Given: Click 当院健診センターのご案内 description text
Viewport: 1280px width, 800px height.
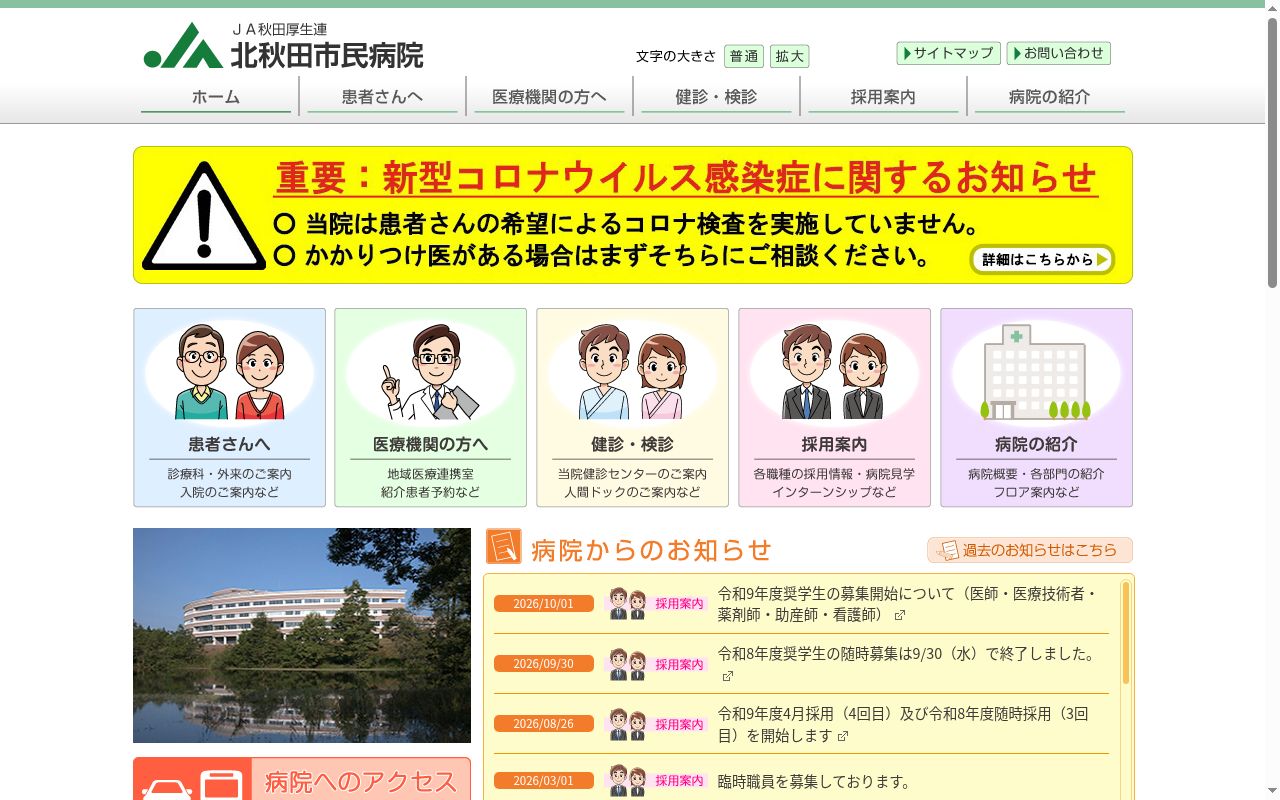Looking at the screenshot, I should [632, 474].
